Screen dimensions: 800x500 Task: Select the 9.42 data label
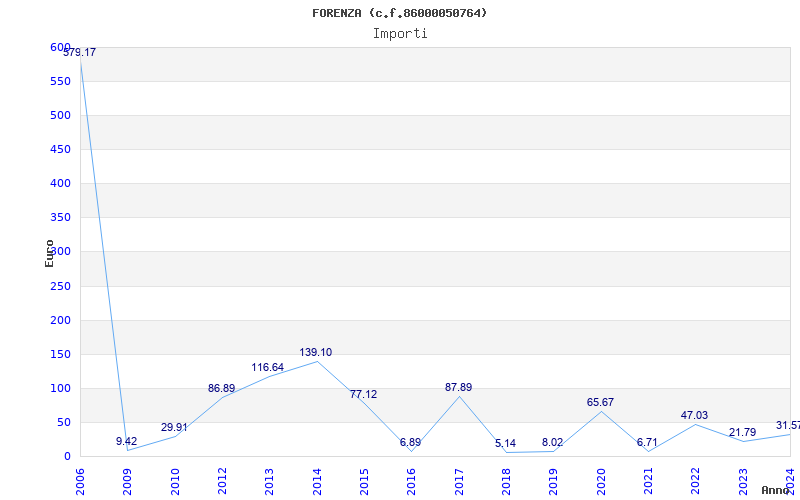point(127,441)
